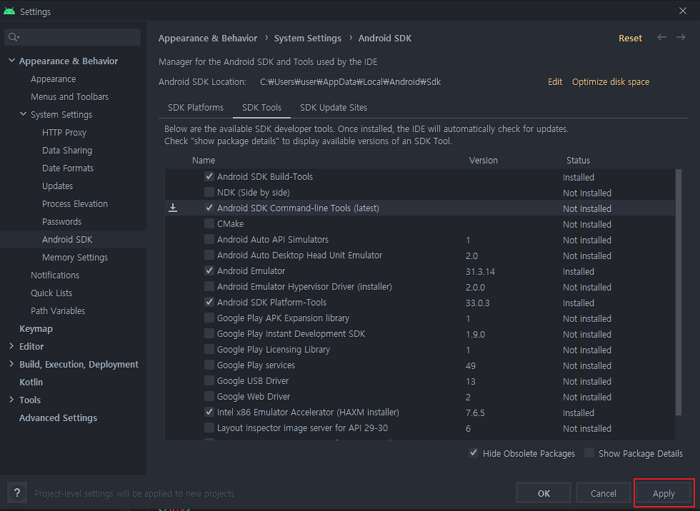Select Kotlin settings

point(31,382)
